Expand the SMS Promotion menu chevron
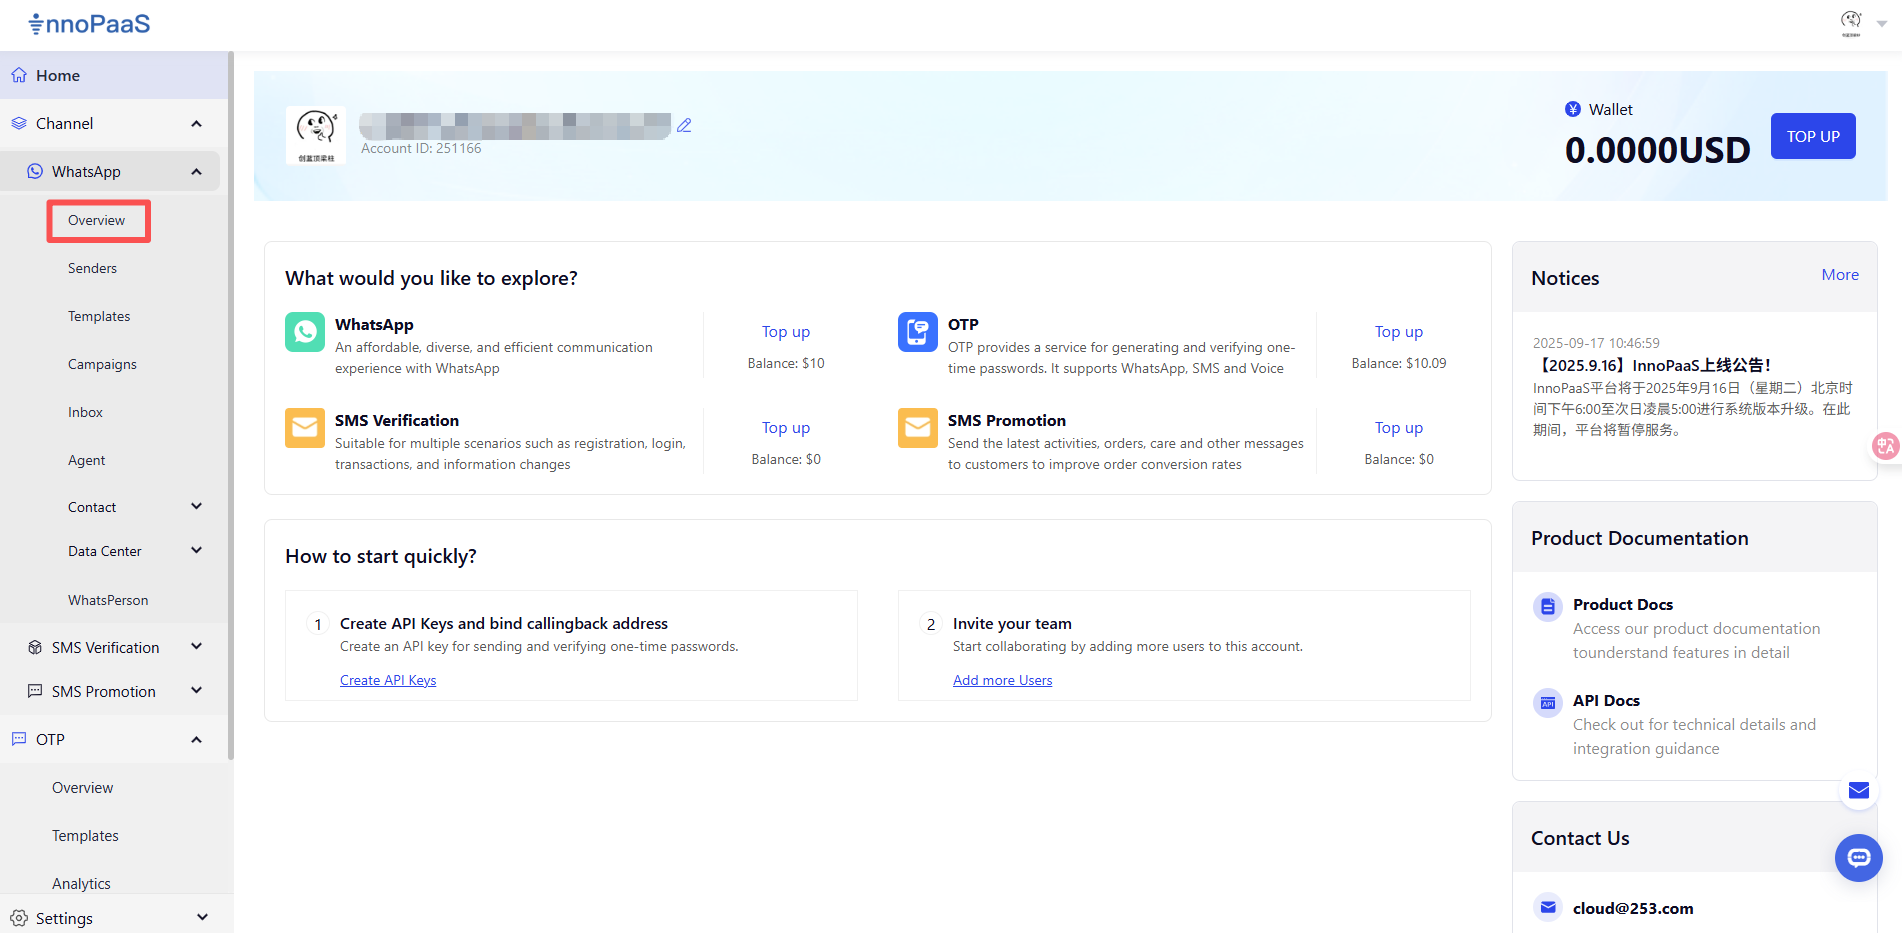Image resolution: width=1902 pixels, height=933 pixels. [x=196, y=690]
